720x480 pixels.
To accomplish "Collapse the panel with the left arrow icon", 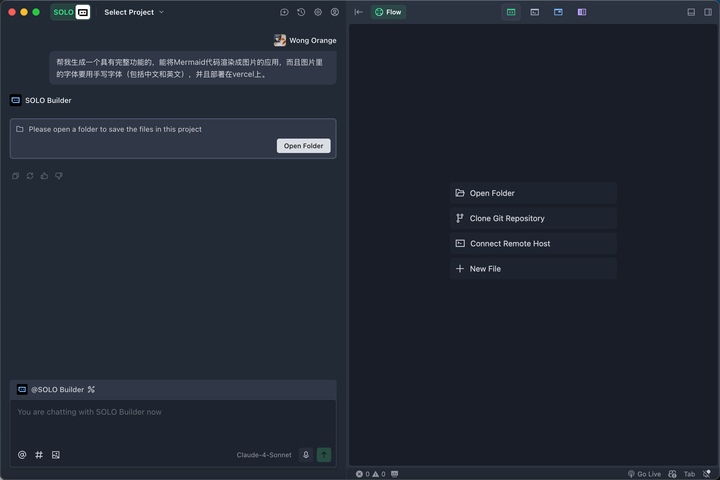I will pyautogui.click(x=359, y=12).
